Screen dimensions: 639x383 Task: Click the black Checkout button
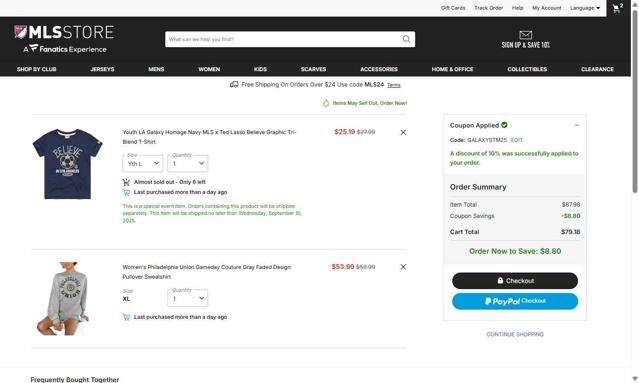coord(515,281)
